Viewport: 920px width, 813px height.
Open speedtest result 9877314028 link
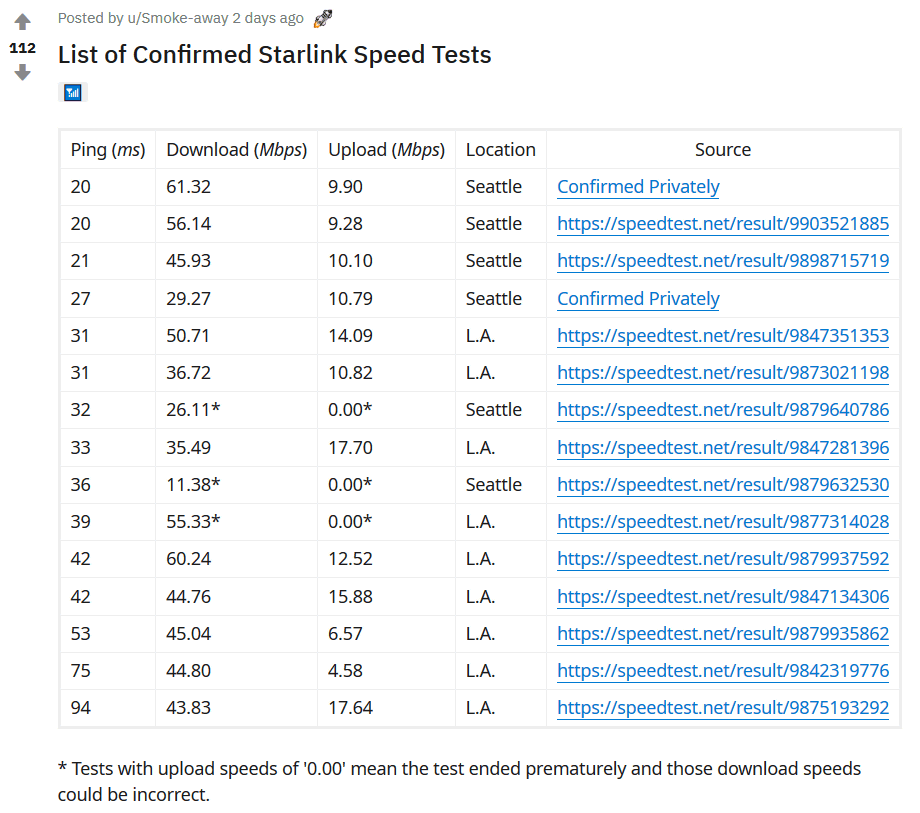(x=722, y=522)
